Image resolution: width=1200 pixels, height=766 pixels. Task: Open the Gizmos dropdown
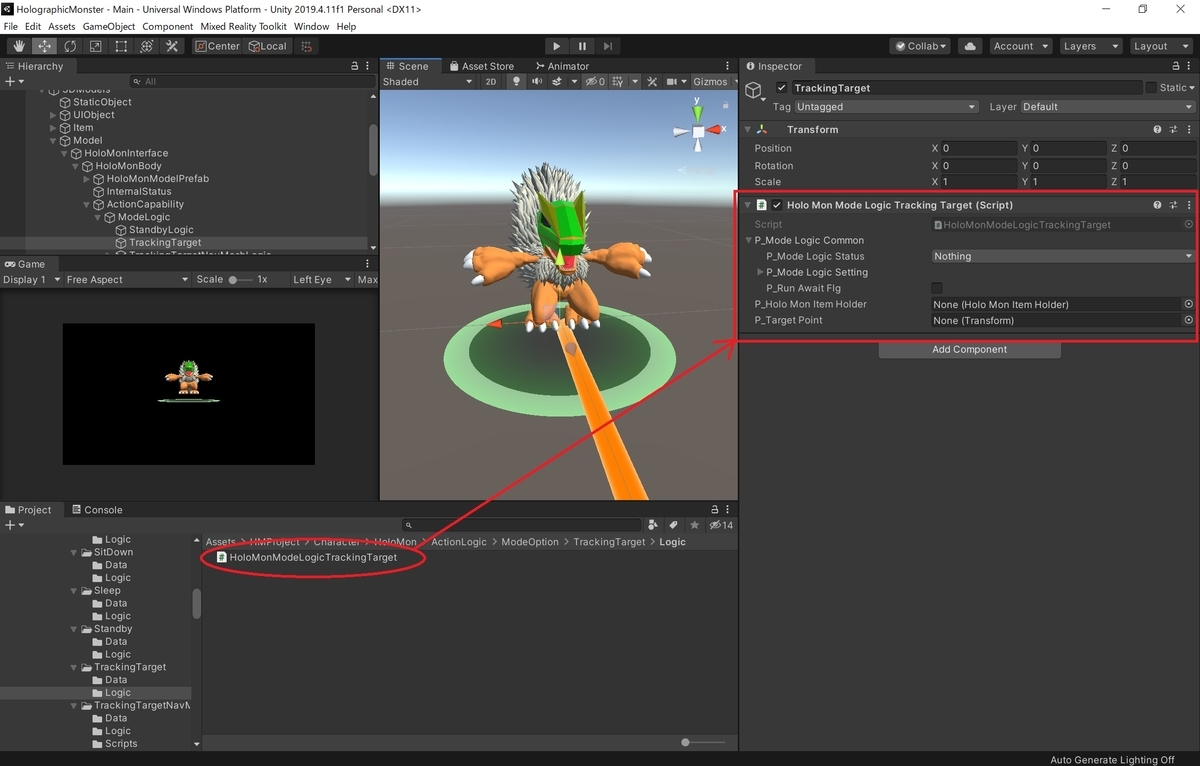(714, 82)
